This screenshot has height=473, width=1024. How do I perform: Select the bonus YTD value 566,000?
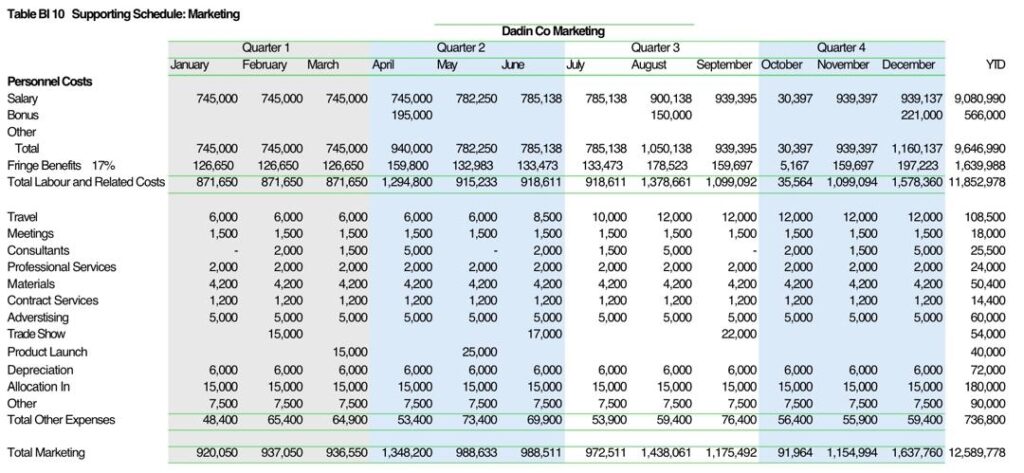pyautogui.click(x=985, y=115)
